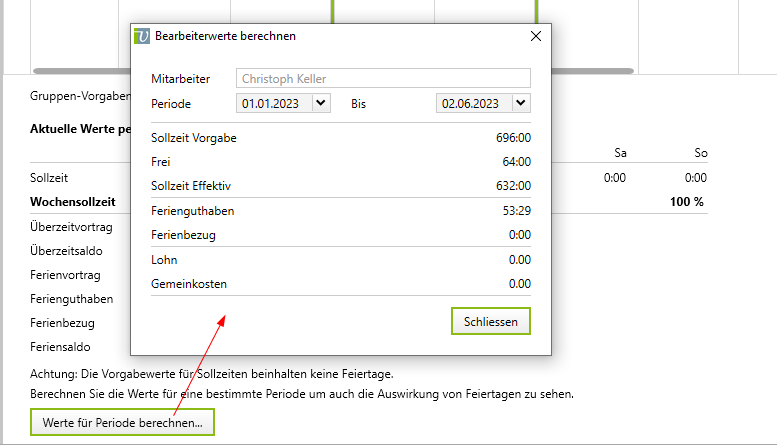Click the dialog title Bearbeiterwerte berechnen

coord(225,36)
